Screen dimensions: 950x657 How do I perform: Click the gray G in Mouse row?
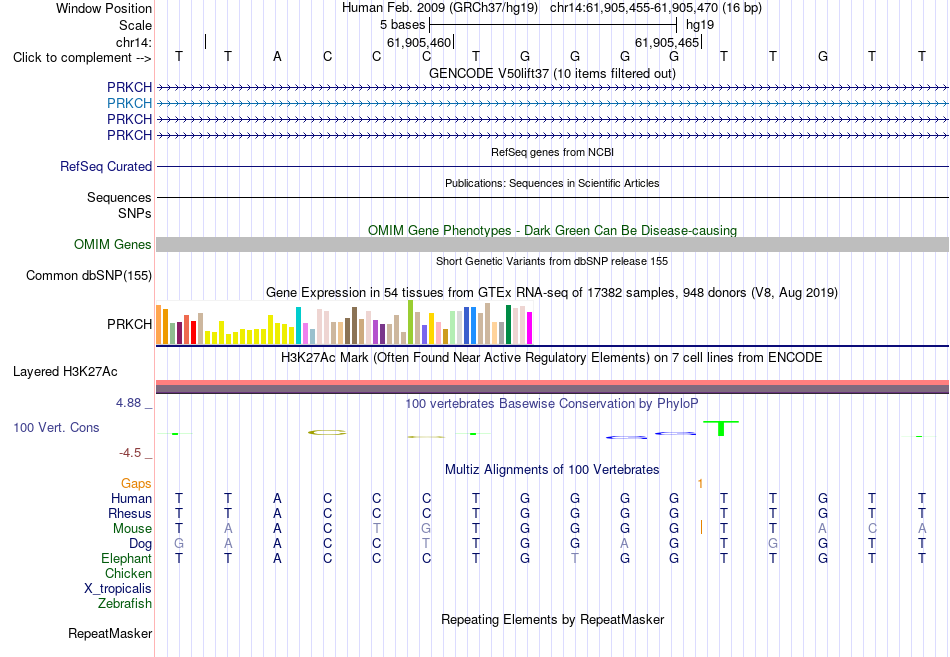[x=426, y=529]
